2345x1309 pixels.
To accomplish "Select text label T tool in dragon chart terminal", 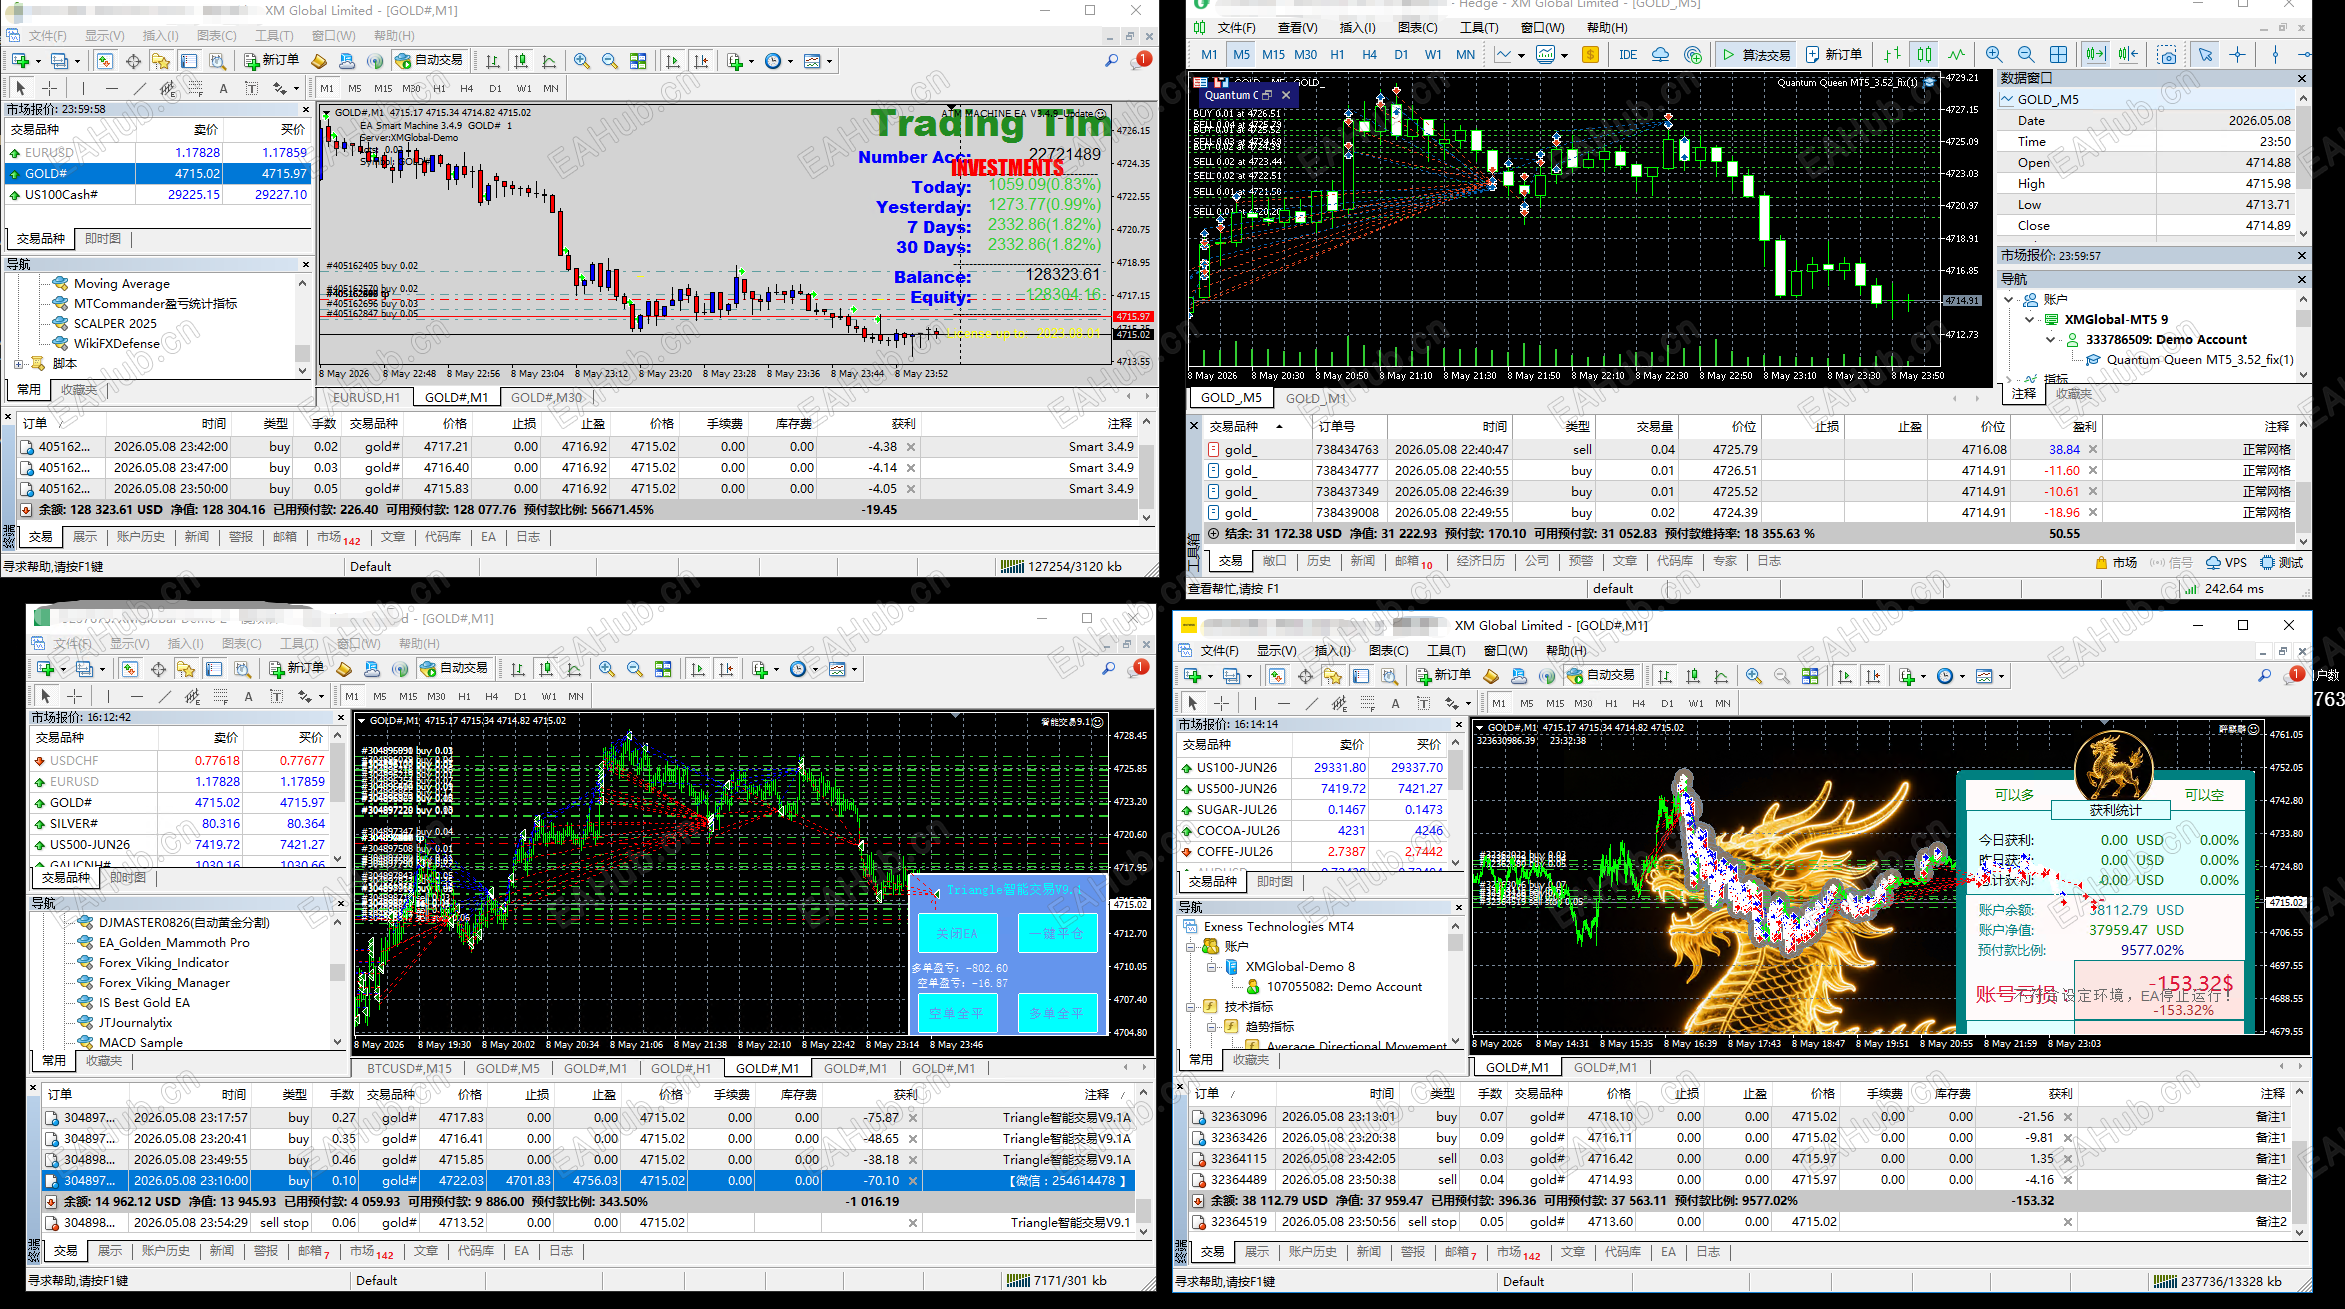I will pos(1423,703).
